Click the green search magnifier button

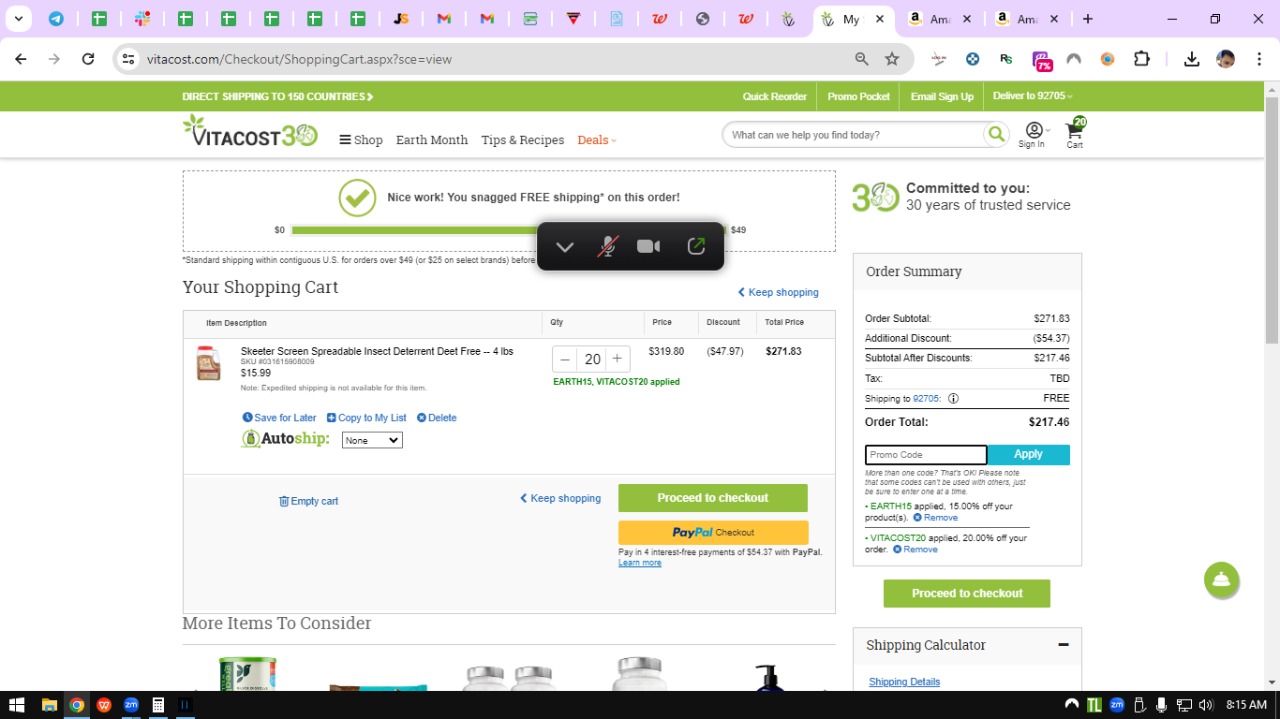(x=996, y=135)
